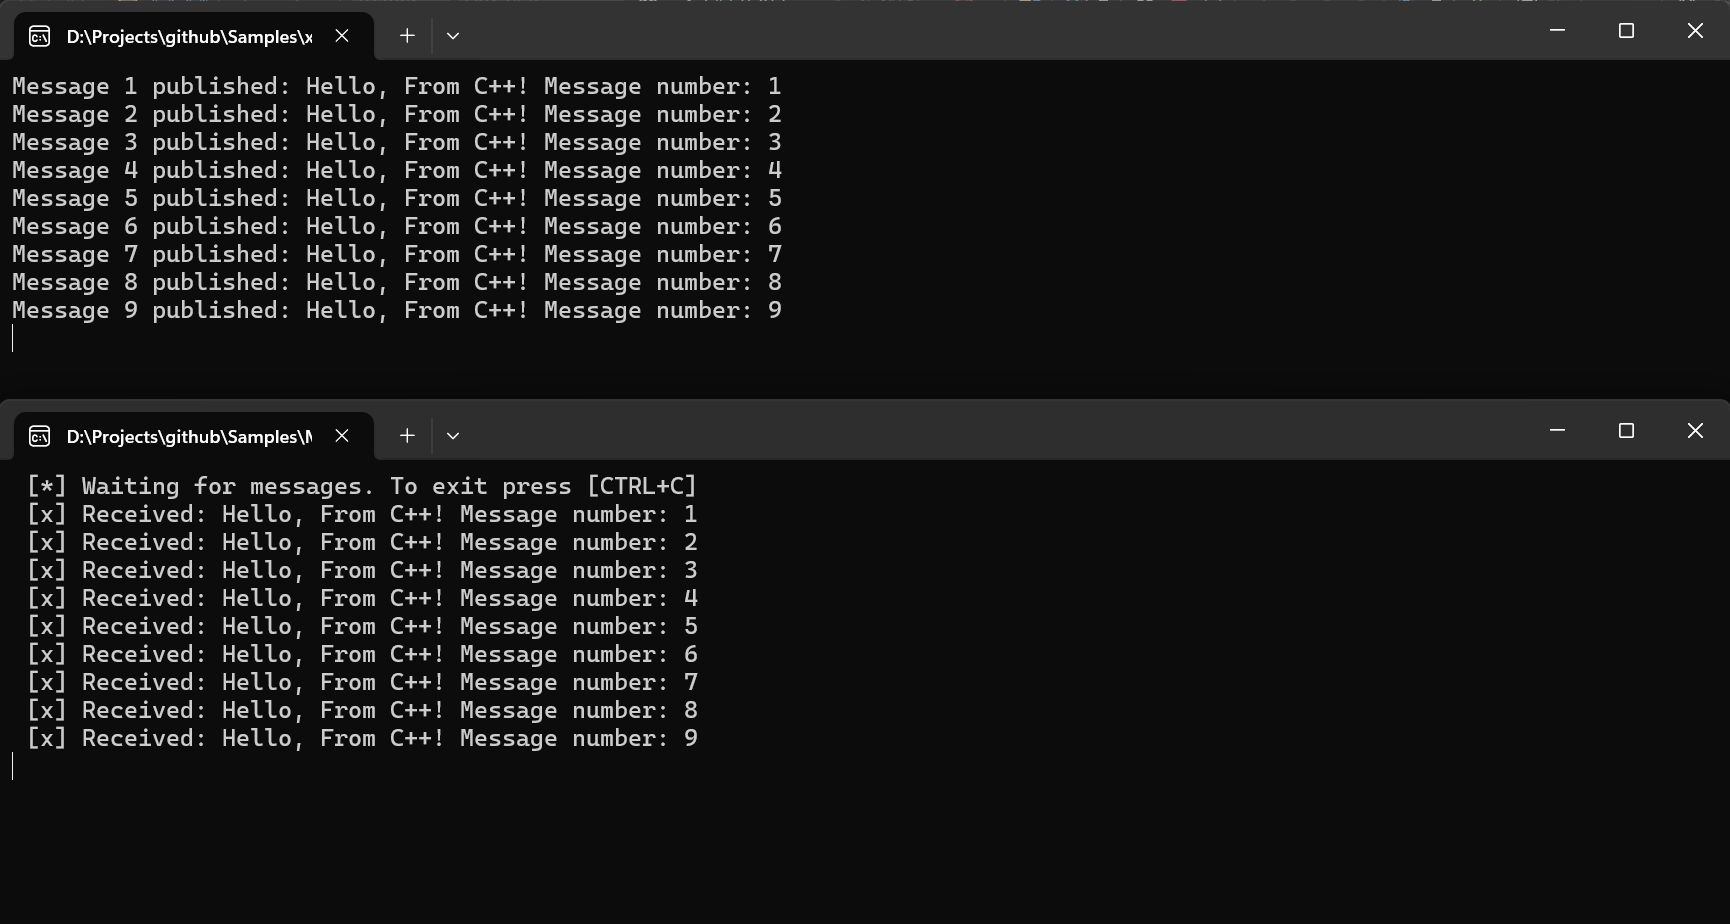Minimize the receiver terminal window
This screenshot has height=924, width=1730.
point(1557,430)
